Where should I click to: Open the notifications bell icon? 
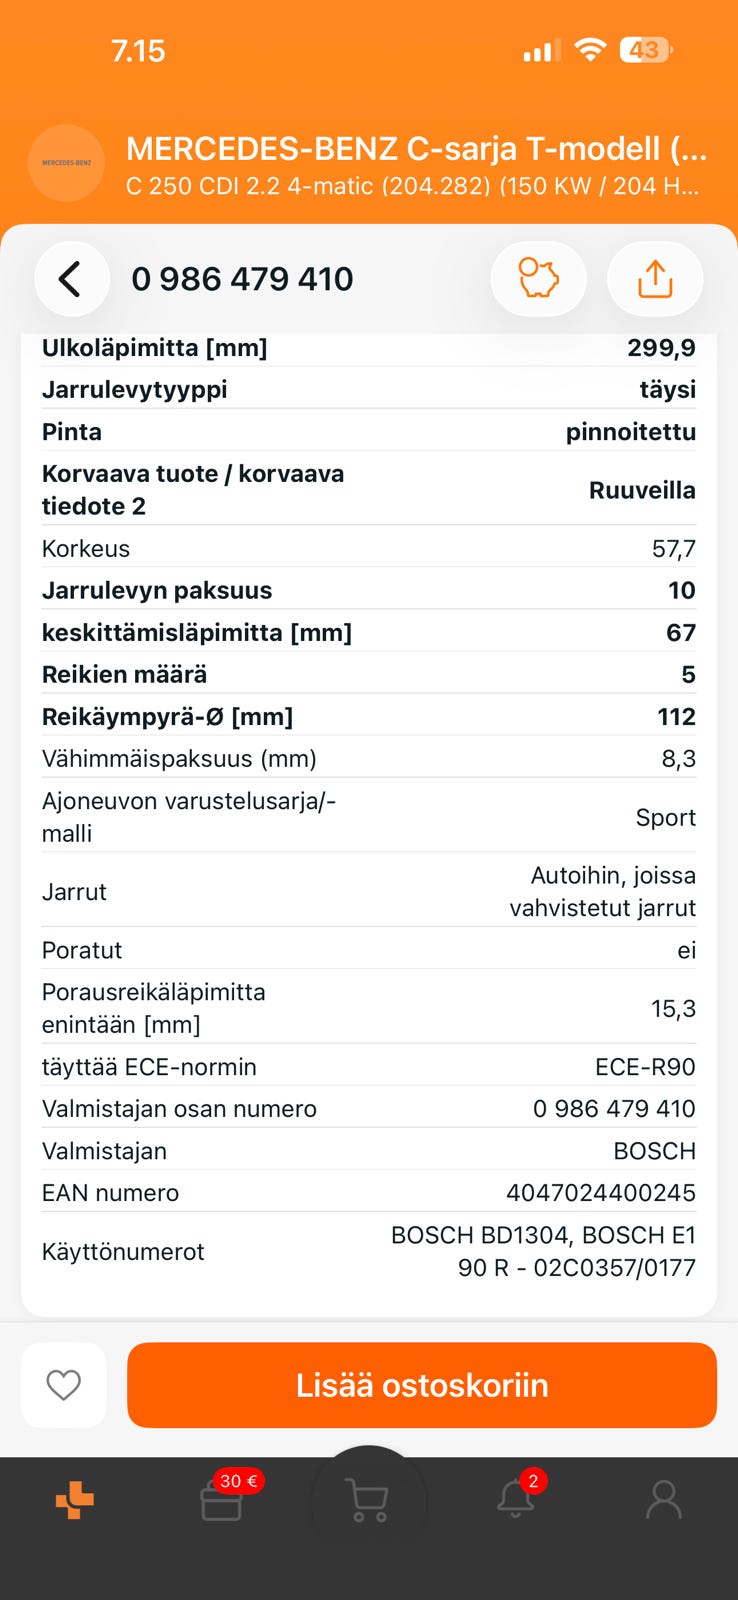[x=516, y=1500]
